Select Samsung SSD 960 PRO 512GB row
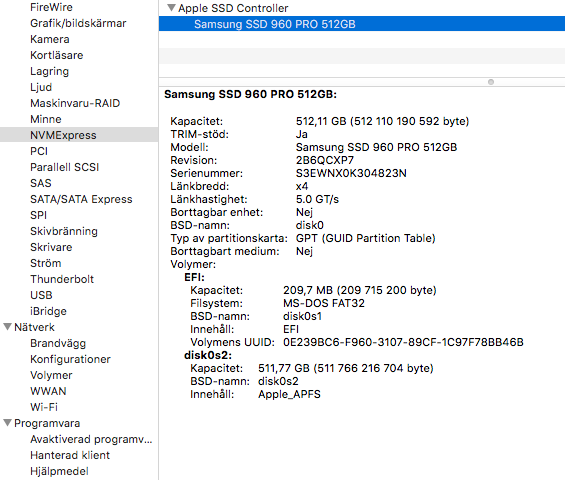 362,24
